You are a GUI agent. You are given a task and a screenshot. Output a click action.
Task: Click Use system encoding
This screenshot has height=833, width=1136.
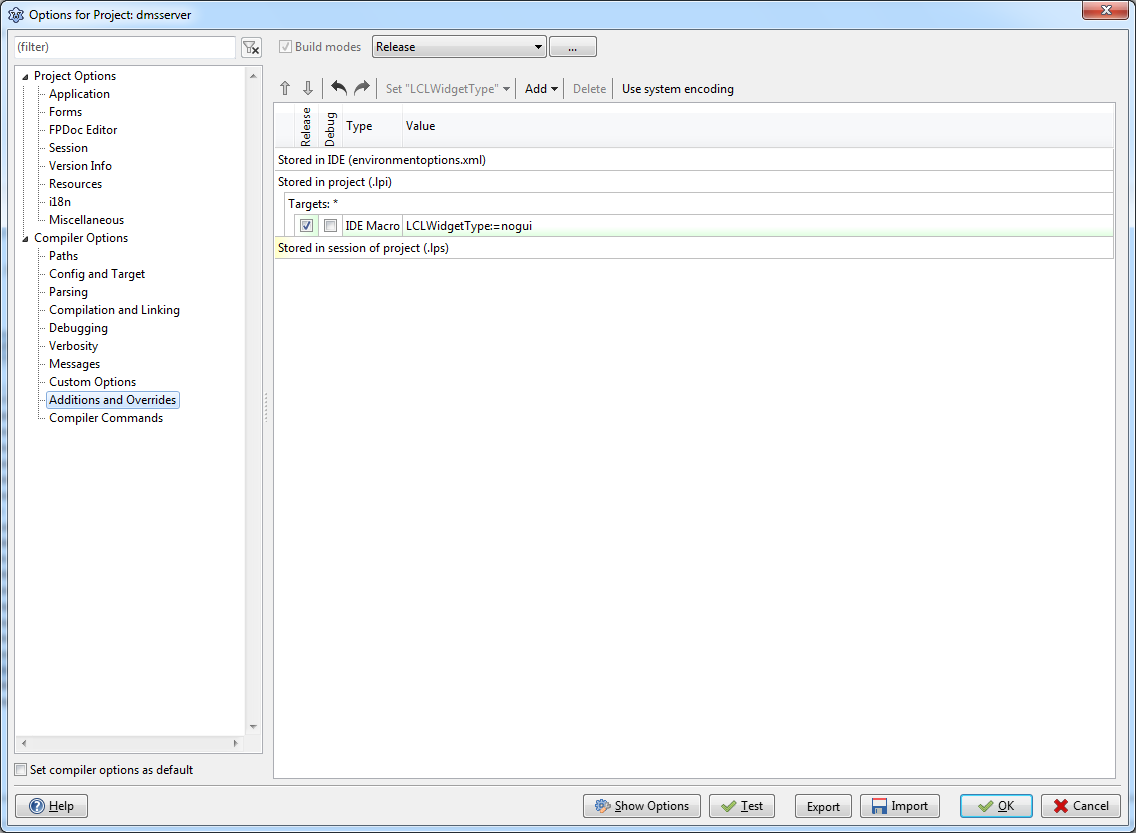coord(677,88)
